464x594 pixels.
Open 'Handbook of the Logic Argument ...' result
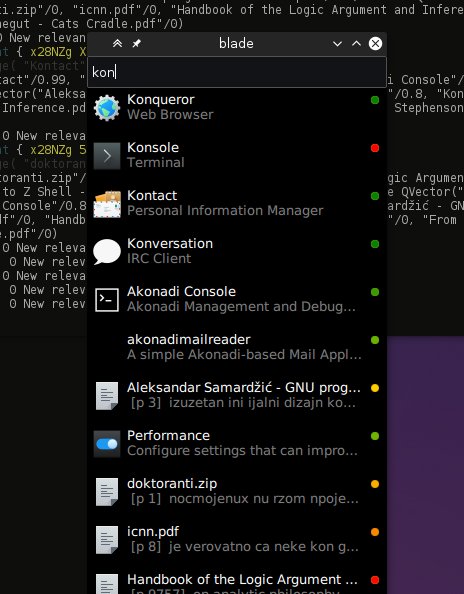[x=242, y=580]
